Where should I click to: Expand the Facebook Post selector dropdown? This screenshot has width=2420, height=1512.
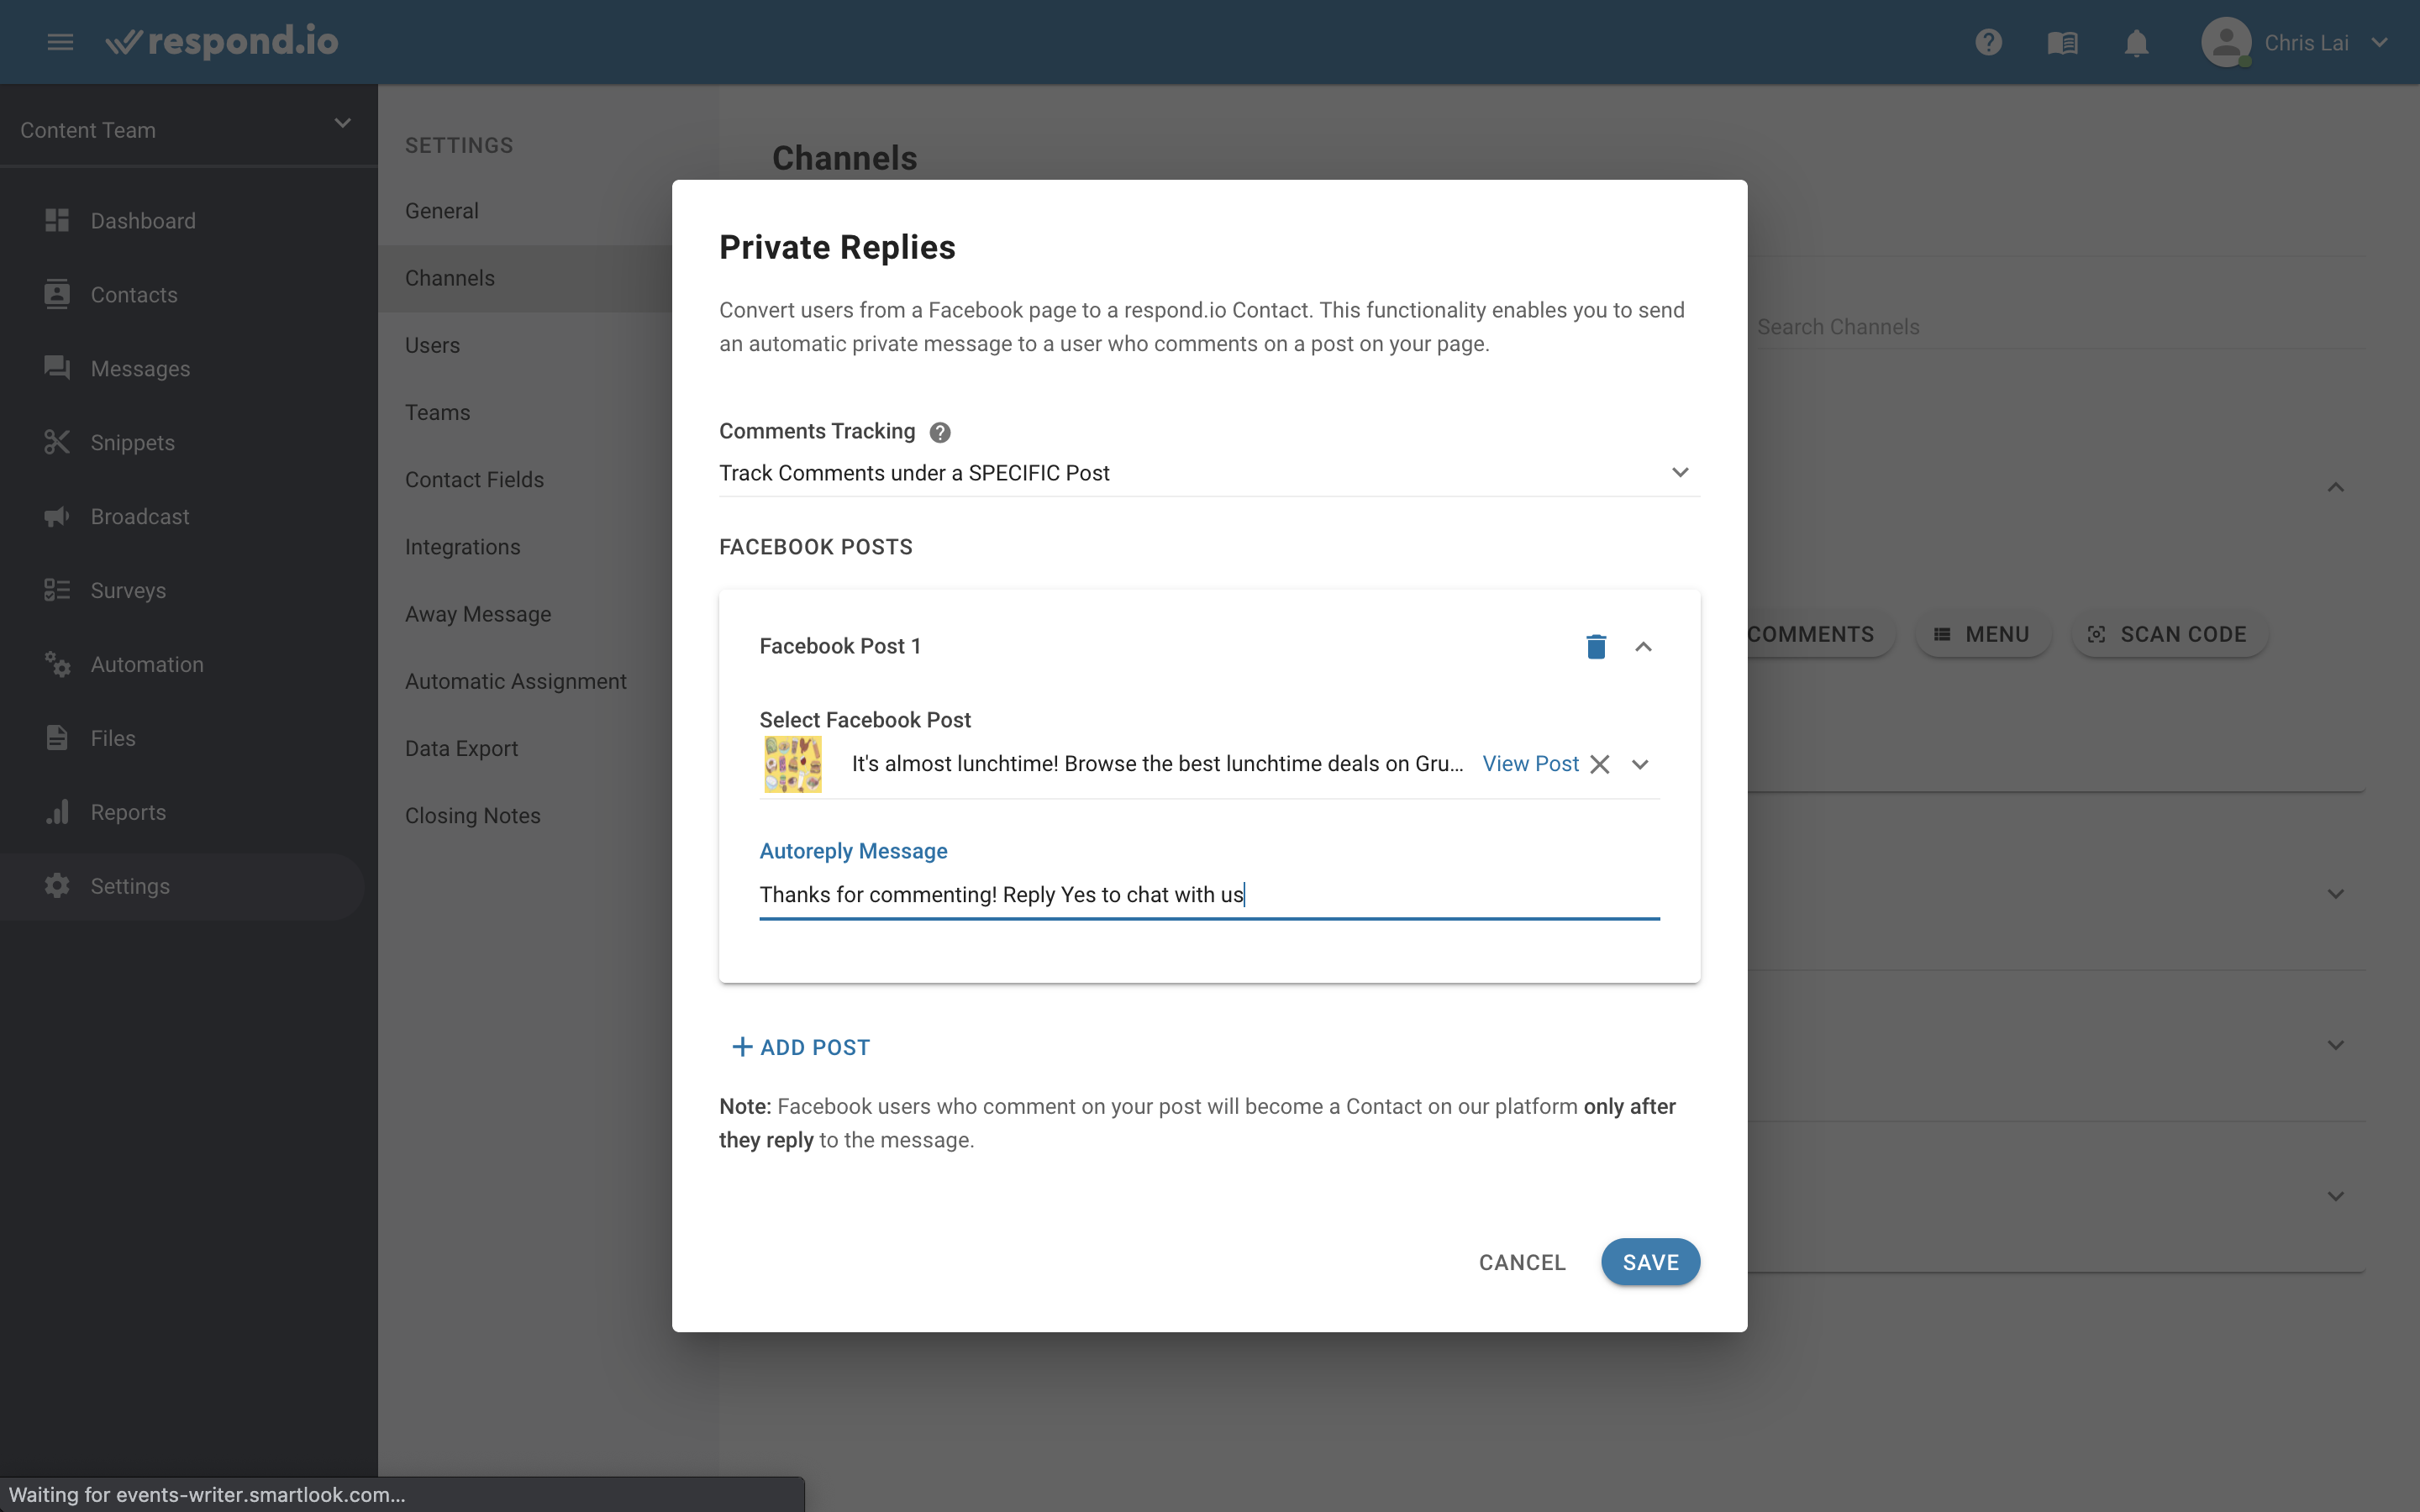(x=1638, y=763)
